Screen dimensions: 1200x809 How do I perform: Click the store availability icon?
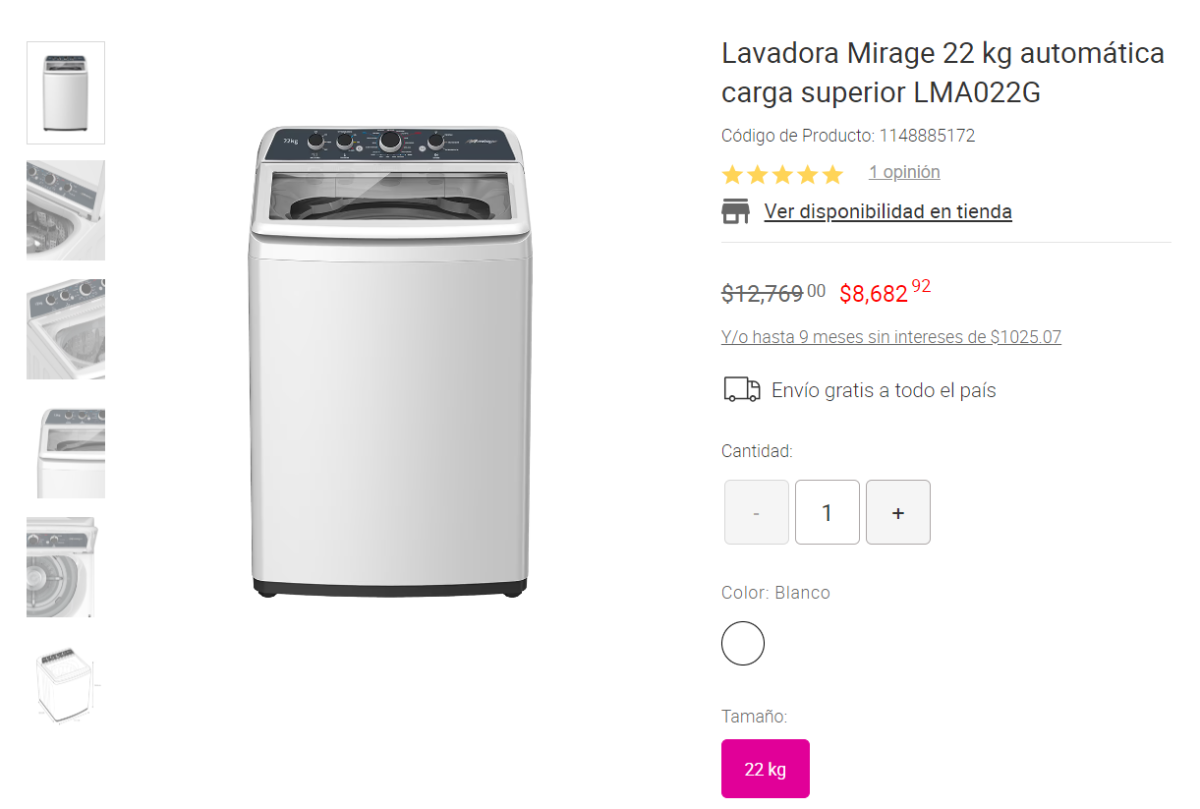(x=736, y=211)
